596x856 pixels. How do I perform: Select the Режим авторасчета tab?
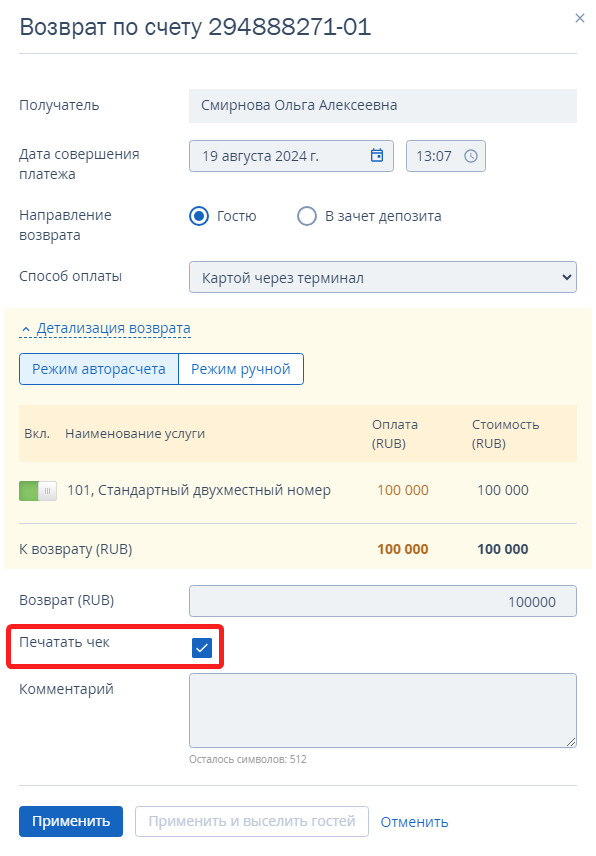coord(99,369)
